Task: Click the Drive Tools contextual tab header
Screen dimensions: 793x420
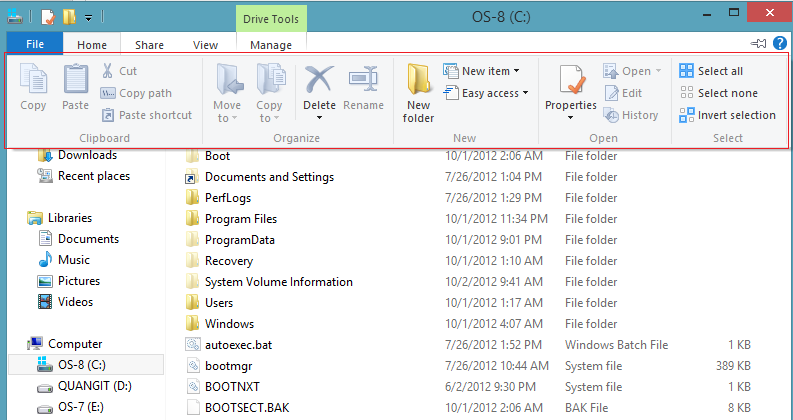Action: [x=271, y=19]
